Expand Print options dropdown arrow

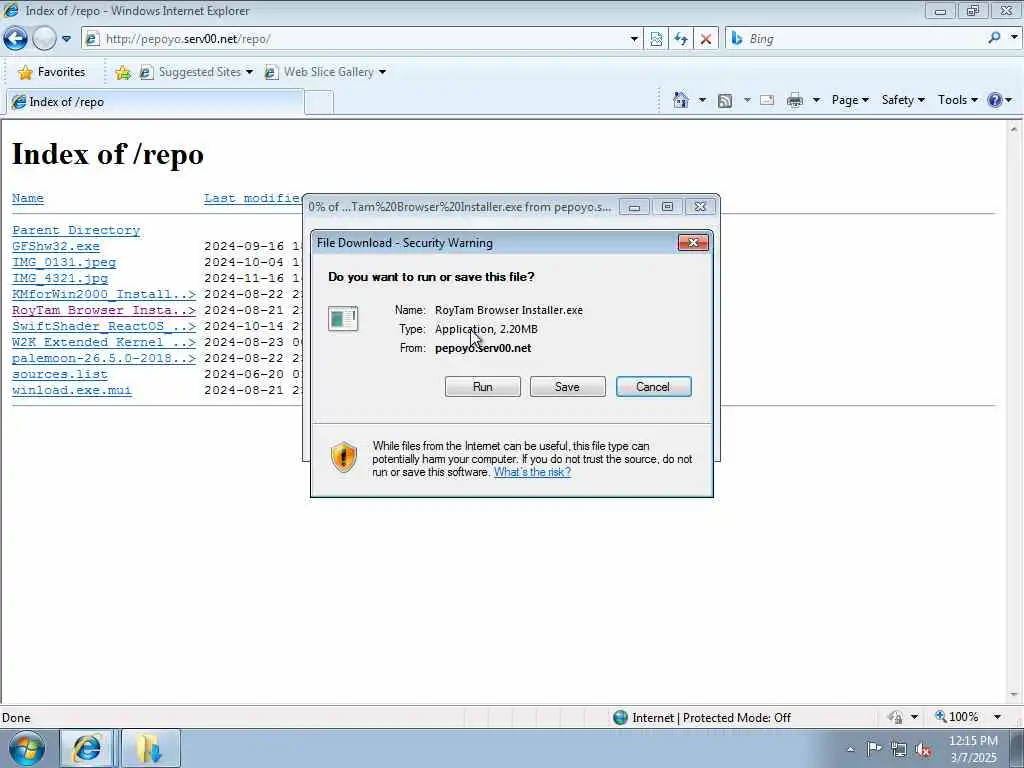816,100
